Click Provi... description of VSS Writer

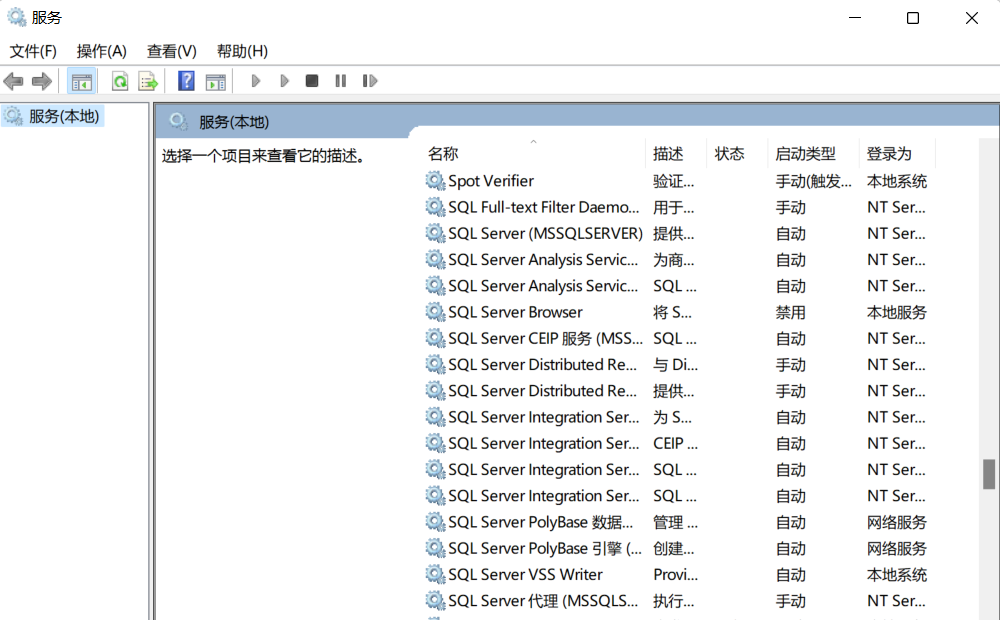(x=675, y=574)
